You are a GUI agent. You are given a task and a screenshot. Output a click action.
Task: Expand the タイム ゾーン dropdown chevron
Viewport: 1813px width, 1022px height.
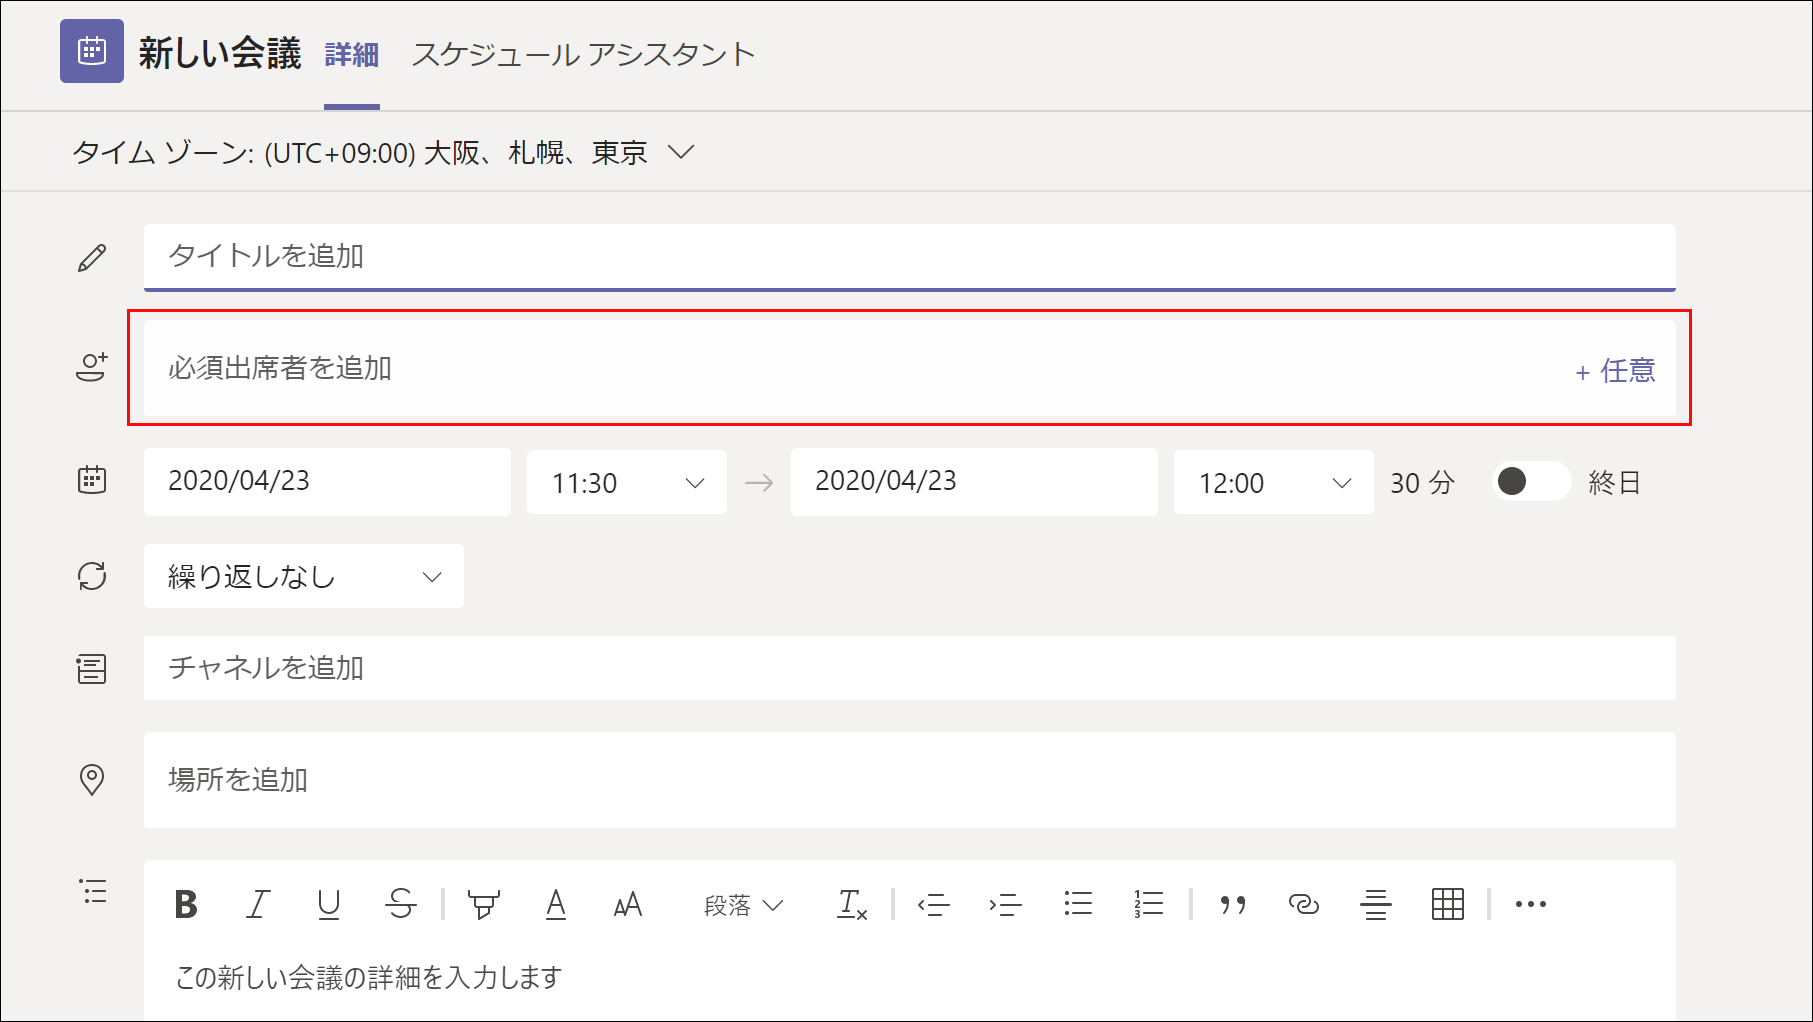pos(681,152)
